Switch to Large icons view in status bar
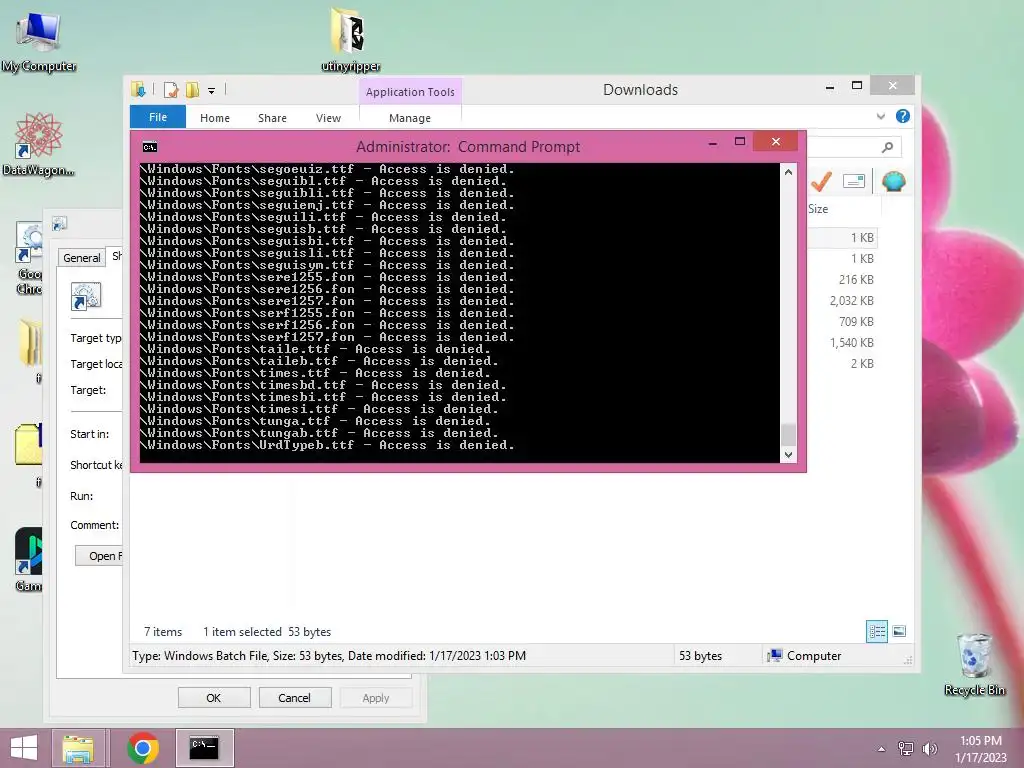Screen dimensions: 1024x768 tap(899, 631)
